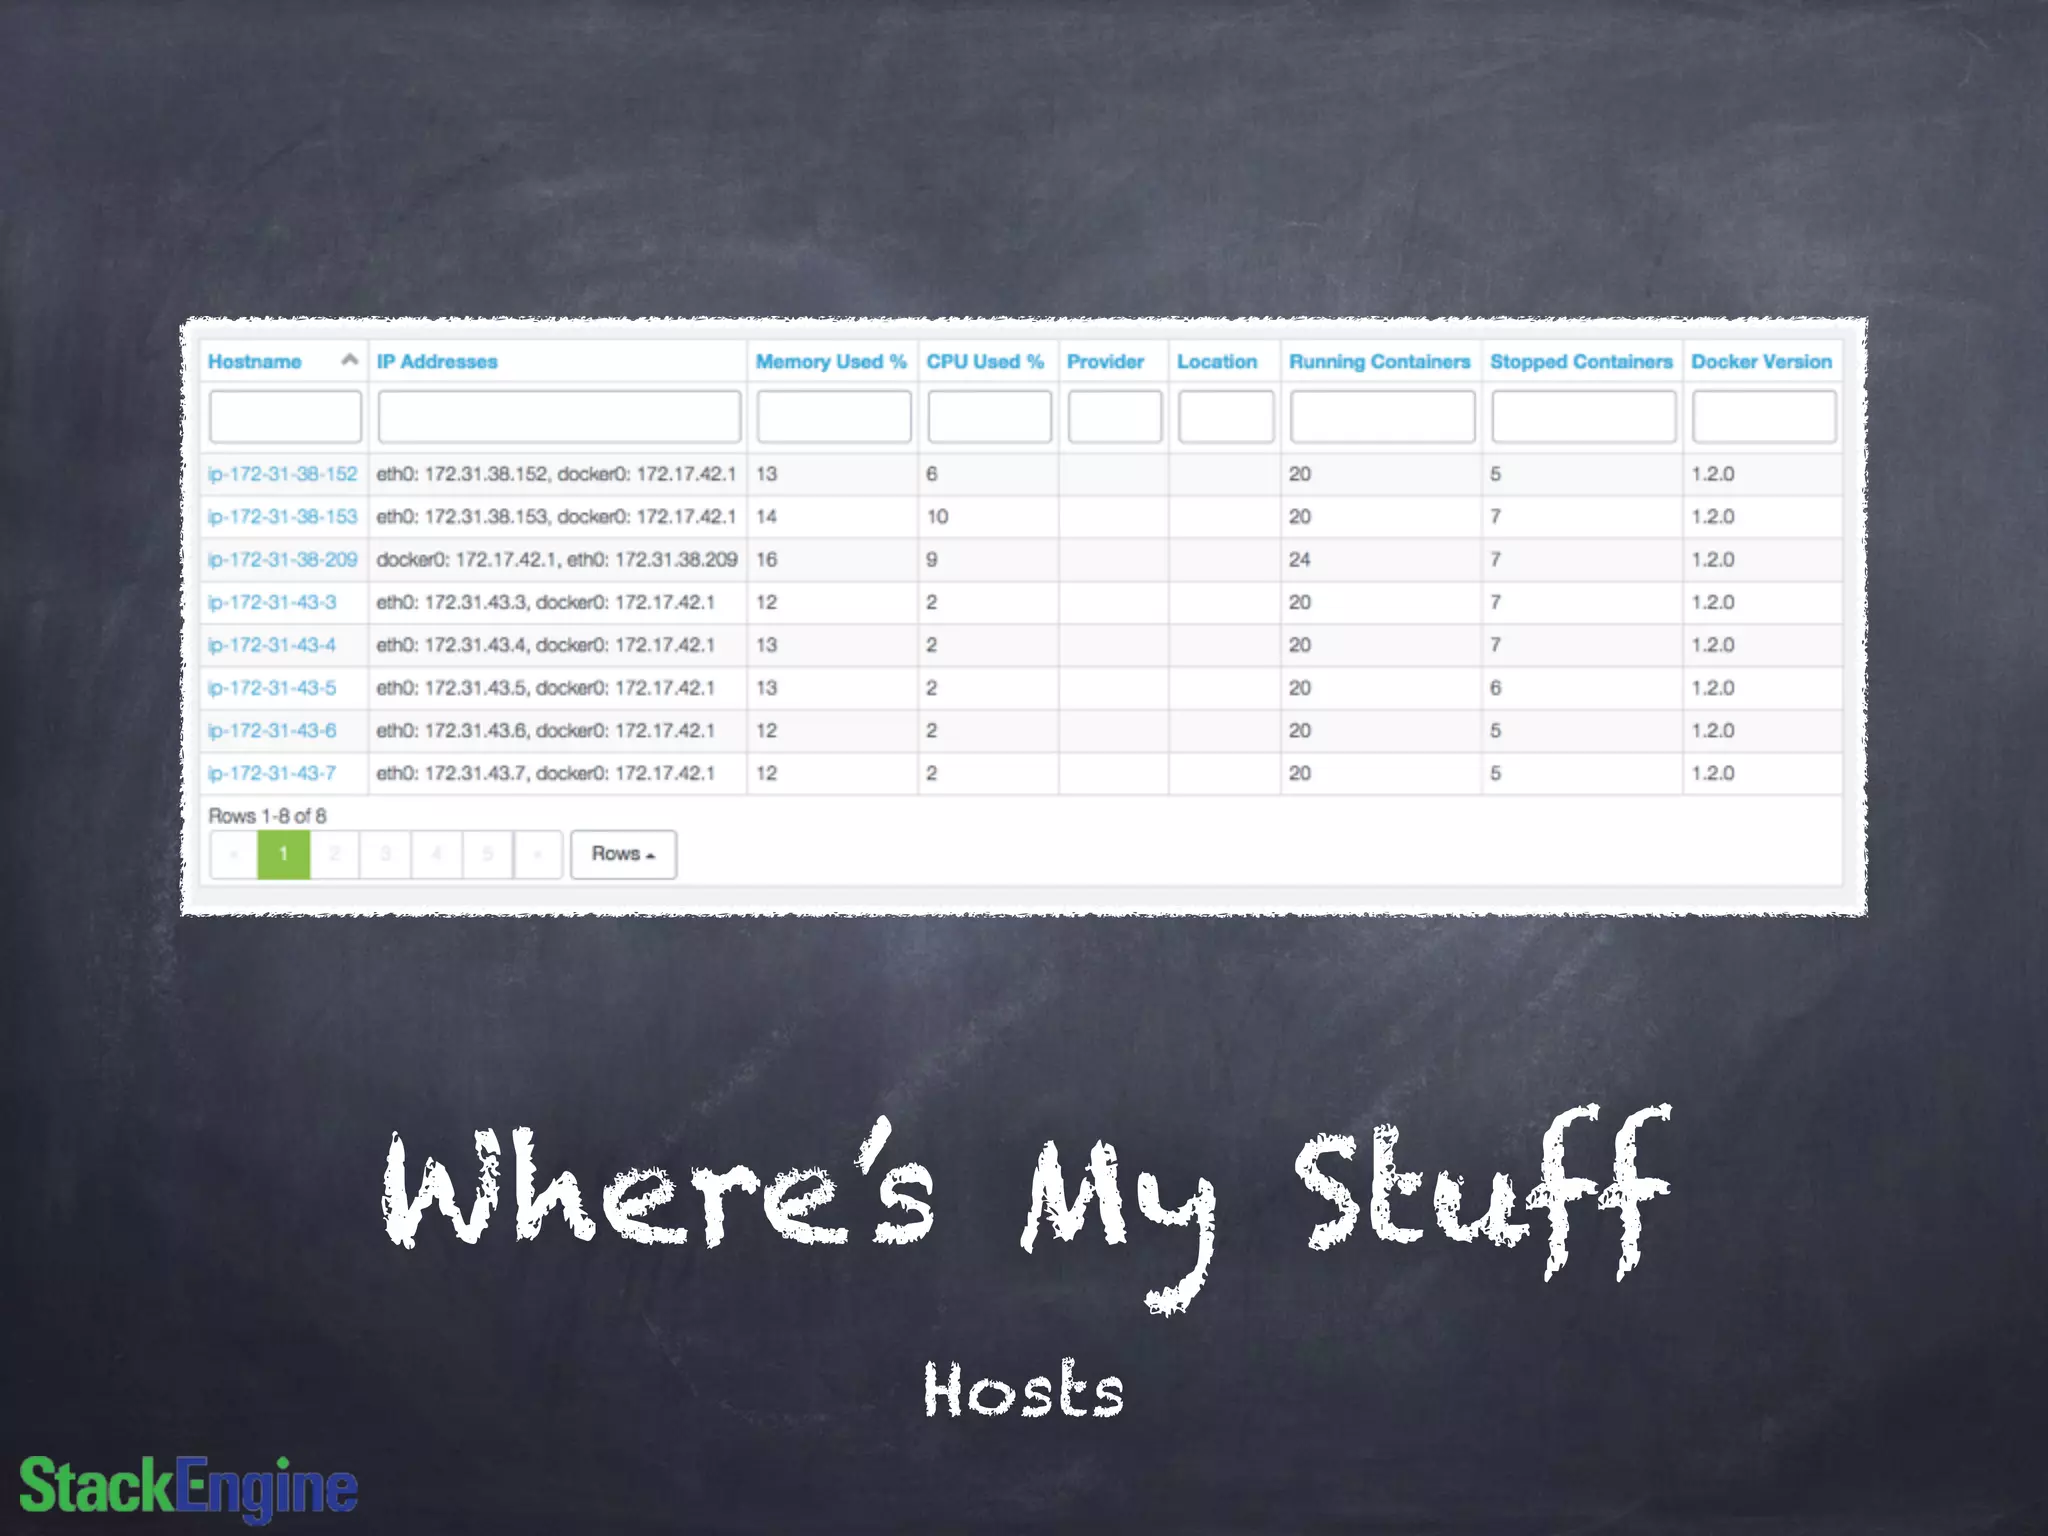The image size is (2048, 1536).
Task: Click memory value 14 for ip-172-31-38-153
Action: (767, 517)
